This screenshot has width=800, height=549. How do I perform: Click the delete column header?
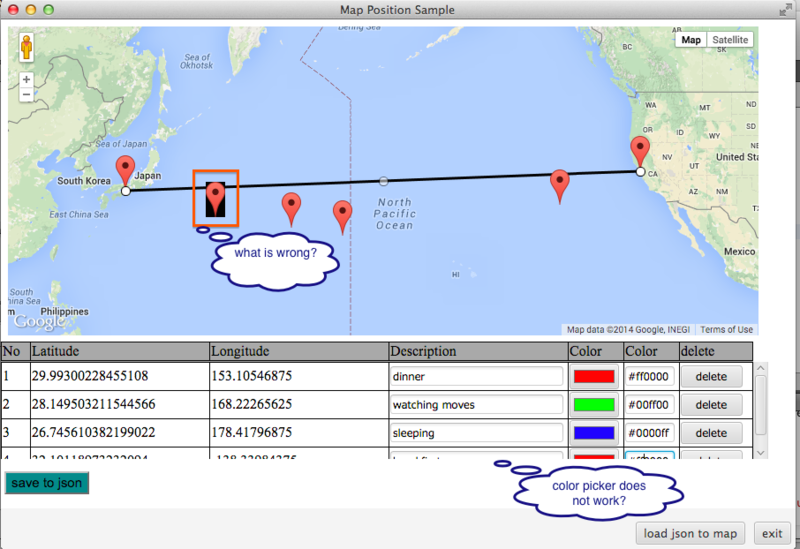tap(716, 351)
